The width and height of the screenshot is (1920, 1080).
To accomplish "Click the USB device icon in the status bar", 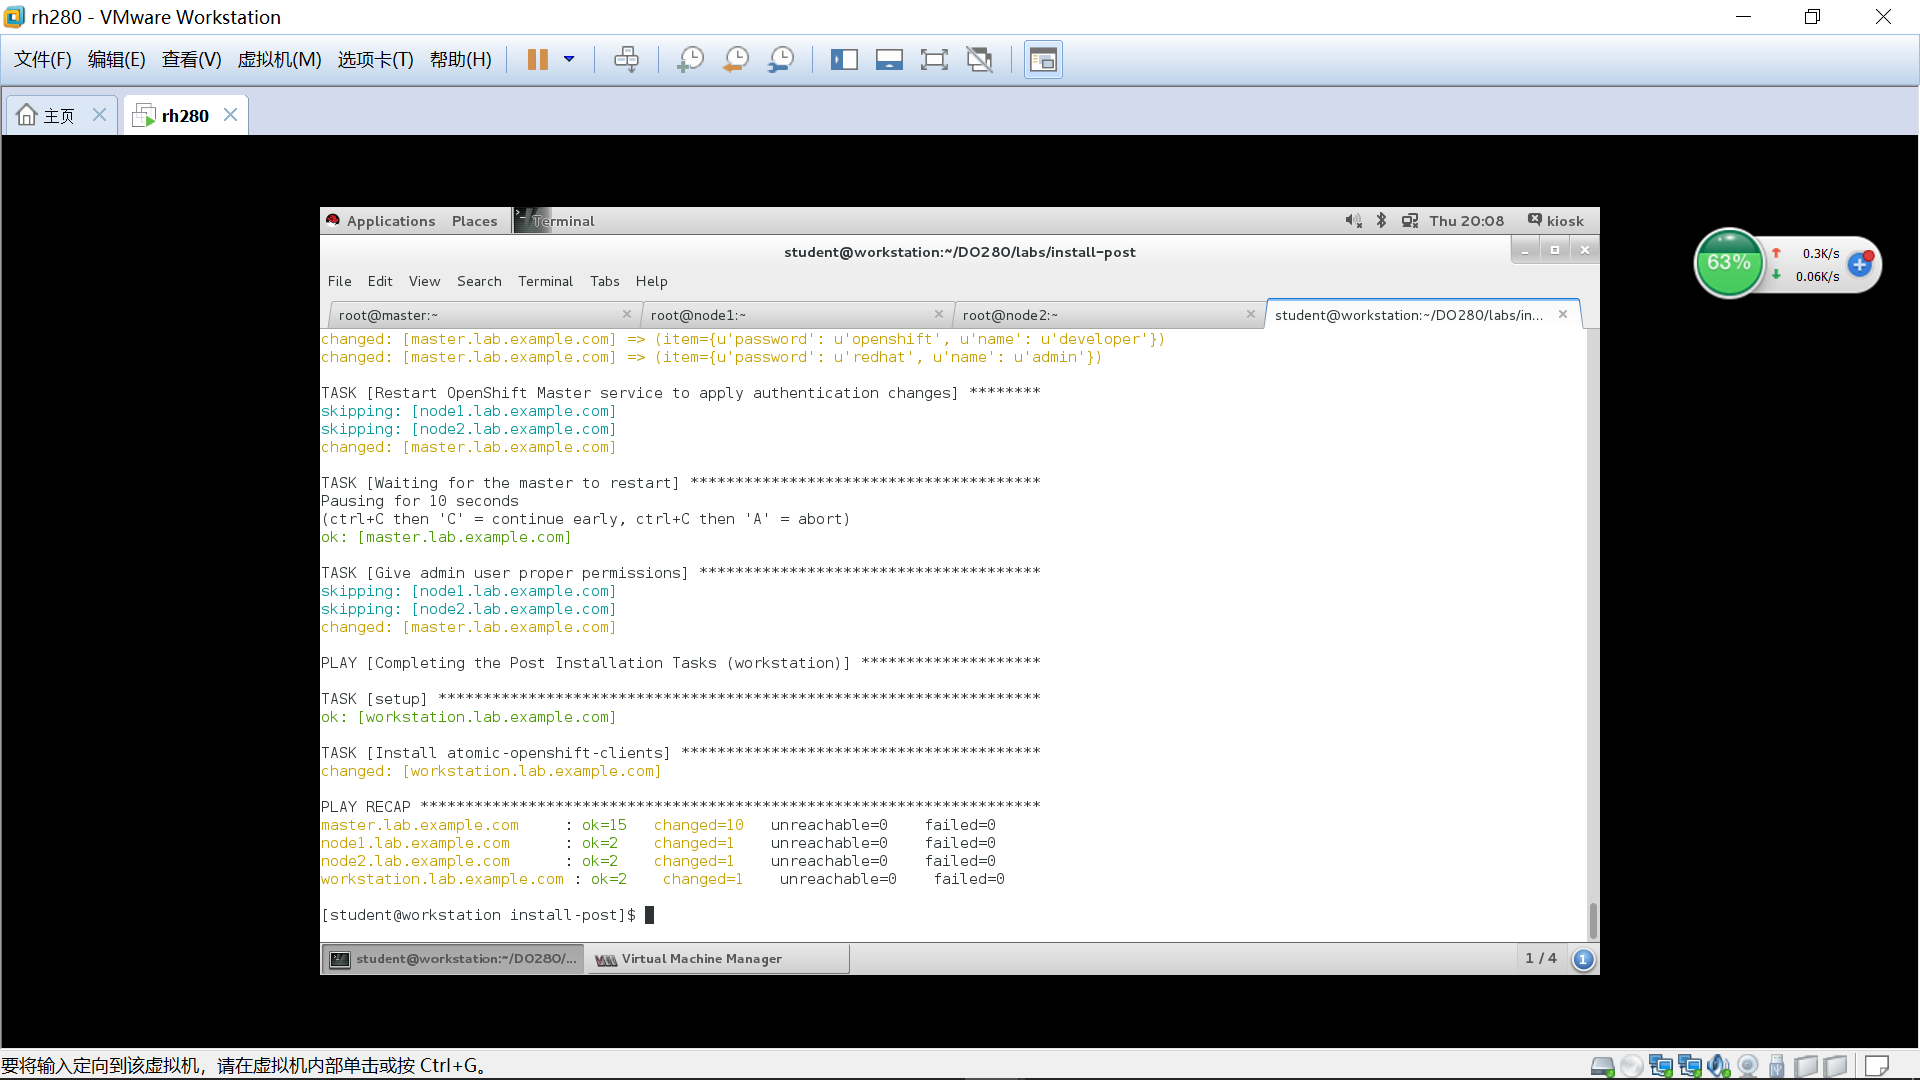I will (x=1775, y=1065).
